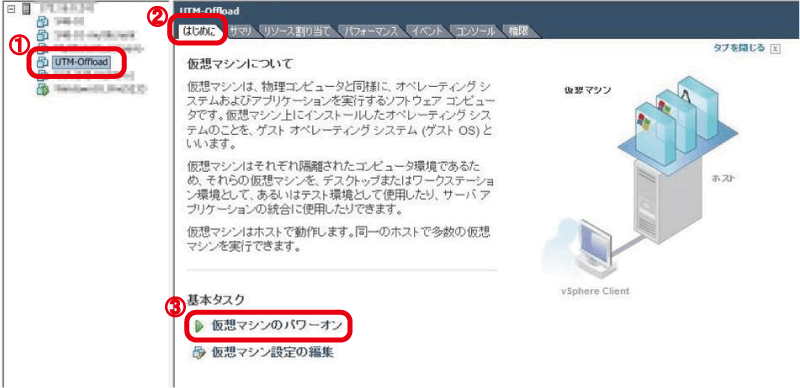Click the UTM-Offload virtual machine icon
800x388 pixels.
click(42, 63)
